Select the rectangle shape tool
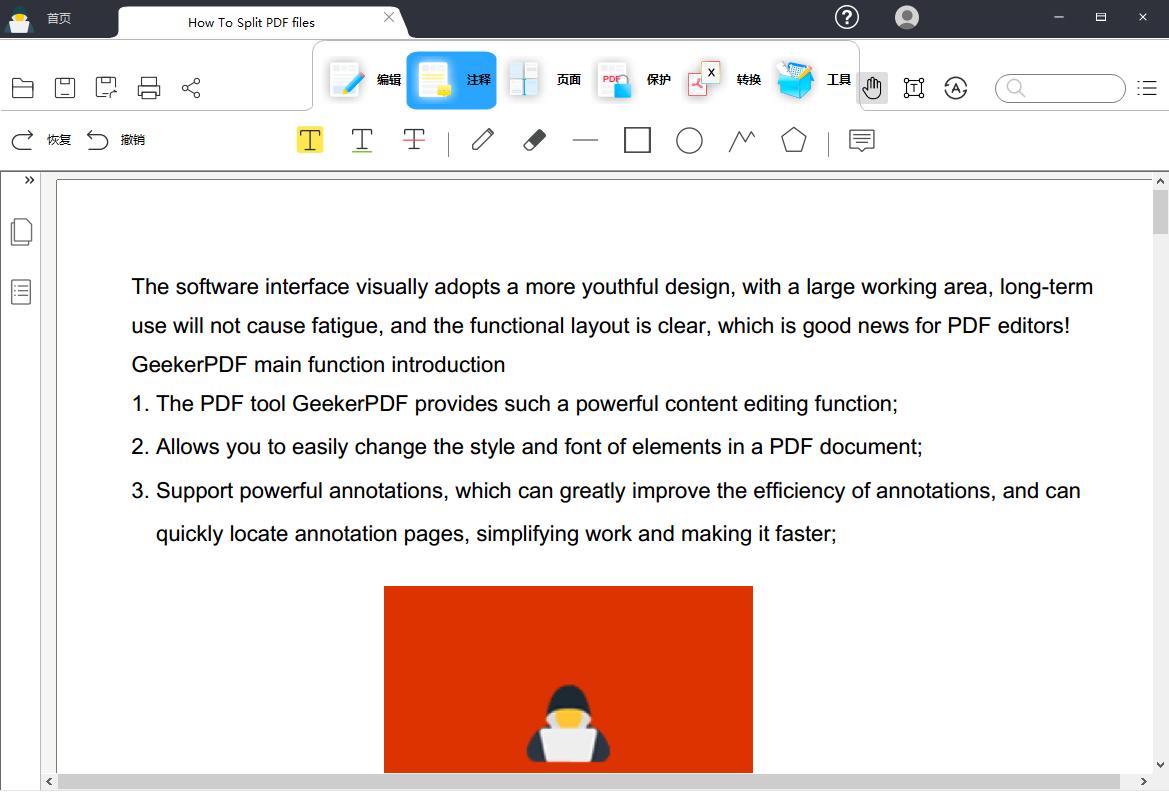Image resolution: width=1169 pixels, height=792 pixels. tap(637, 140)
